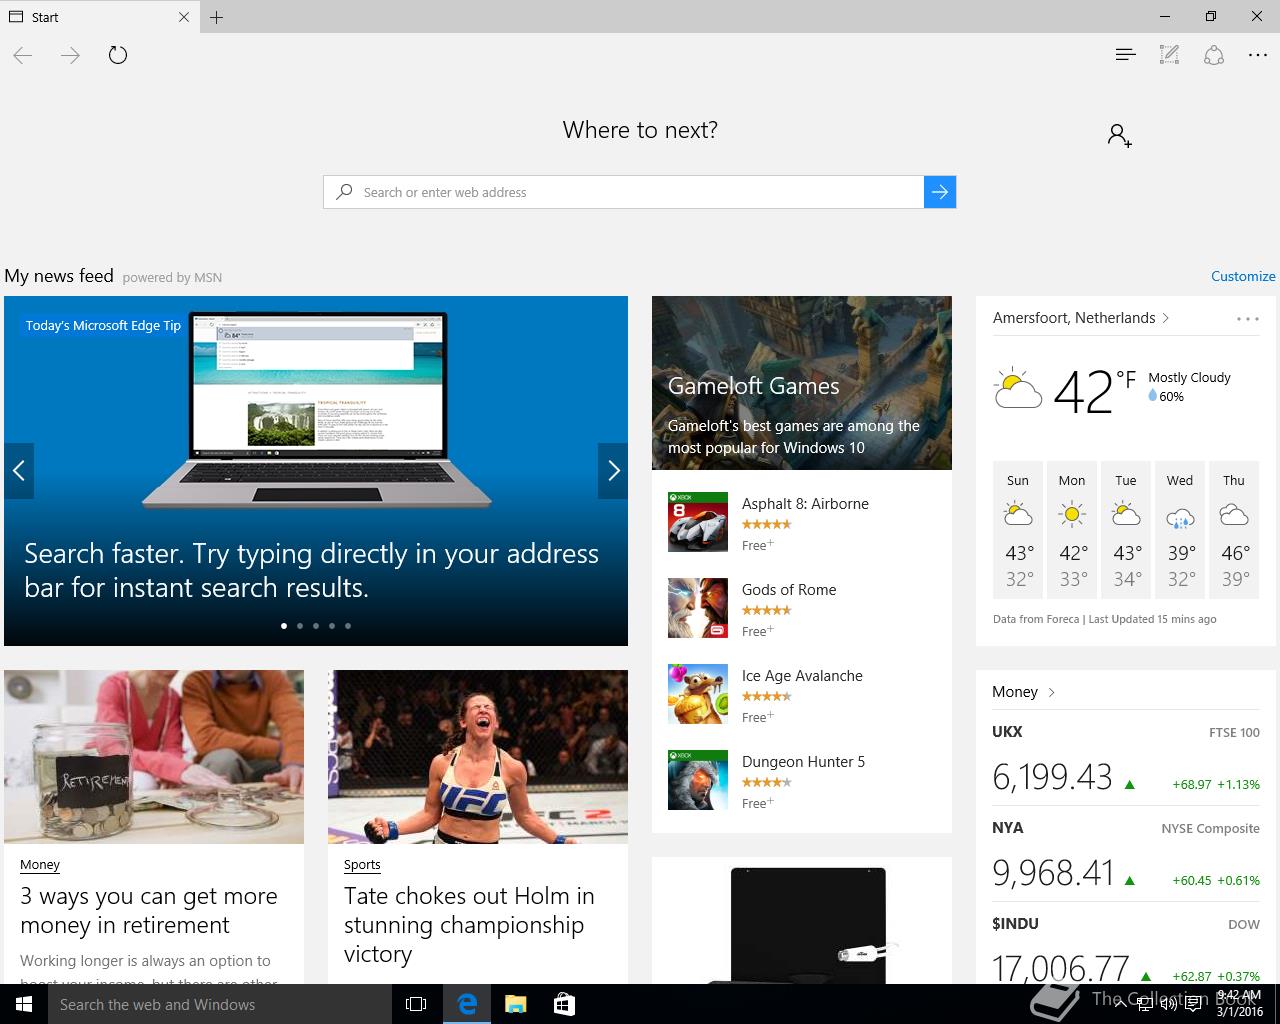Open File Explorer from the taskbar
The image size is (1280, 1024).
(x=515, y=1004)
